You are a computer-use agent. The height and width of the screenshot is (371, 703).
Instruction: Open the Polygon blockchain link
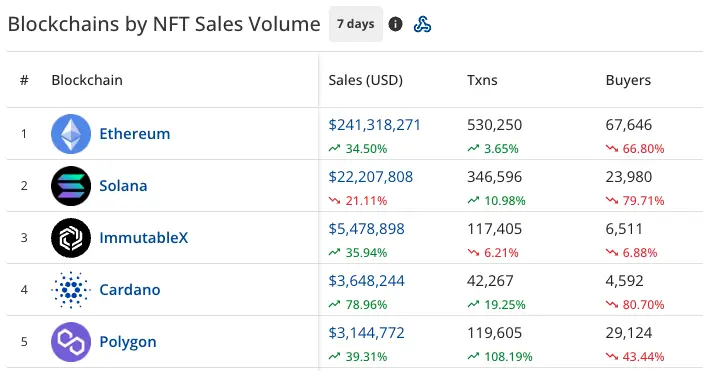click(128, 342)
